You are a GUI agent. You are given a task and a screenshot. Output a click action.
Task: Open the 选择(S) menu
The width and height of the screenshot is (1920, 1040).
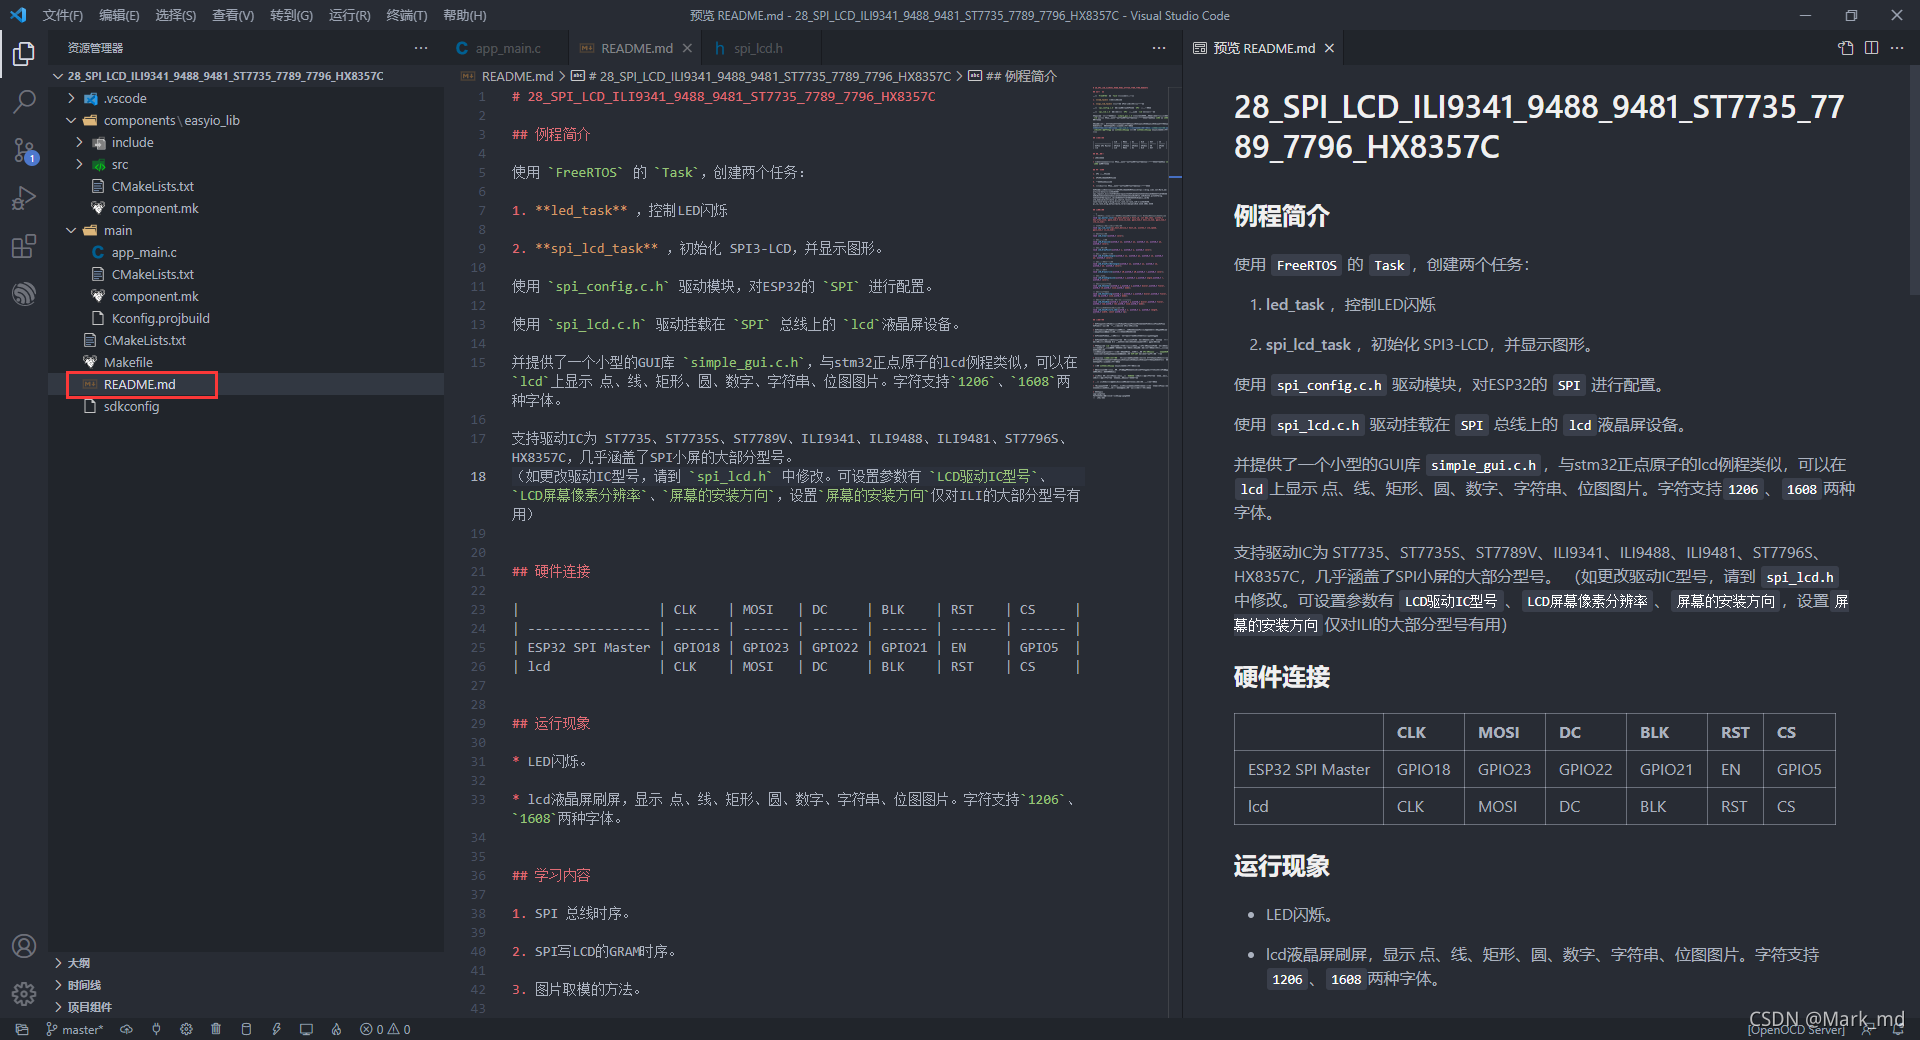pyautogui.click(x=175, y=15)
